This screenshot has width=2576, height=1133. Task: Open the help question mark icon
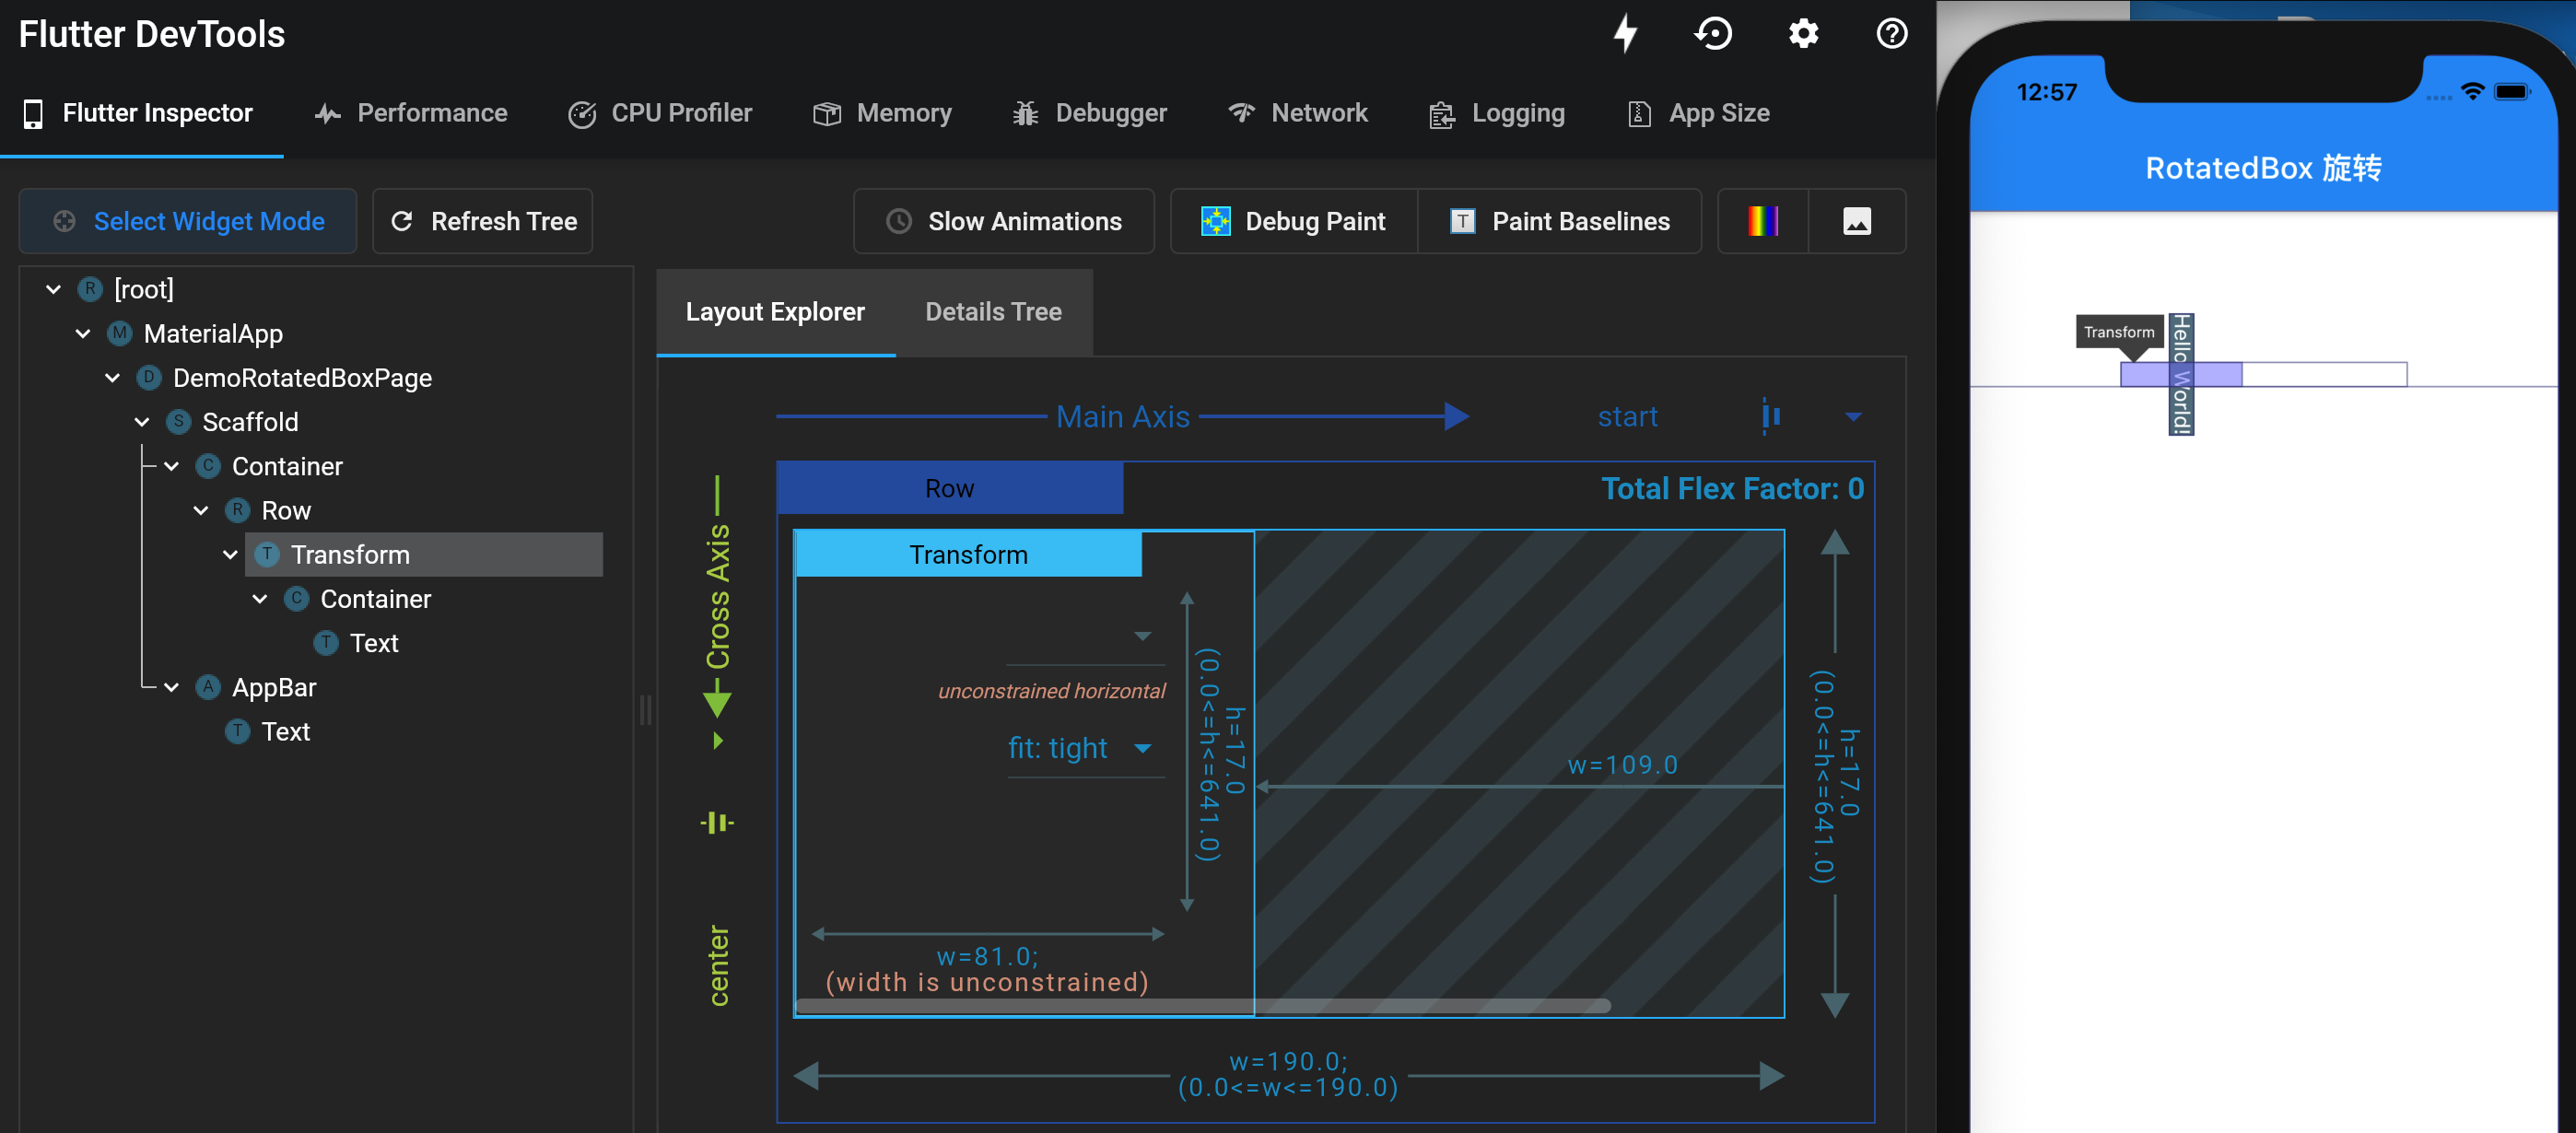click(x=1891, y=34)
